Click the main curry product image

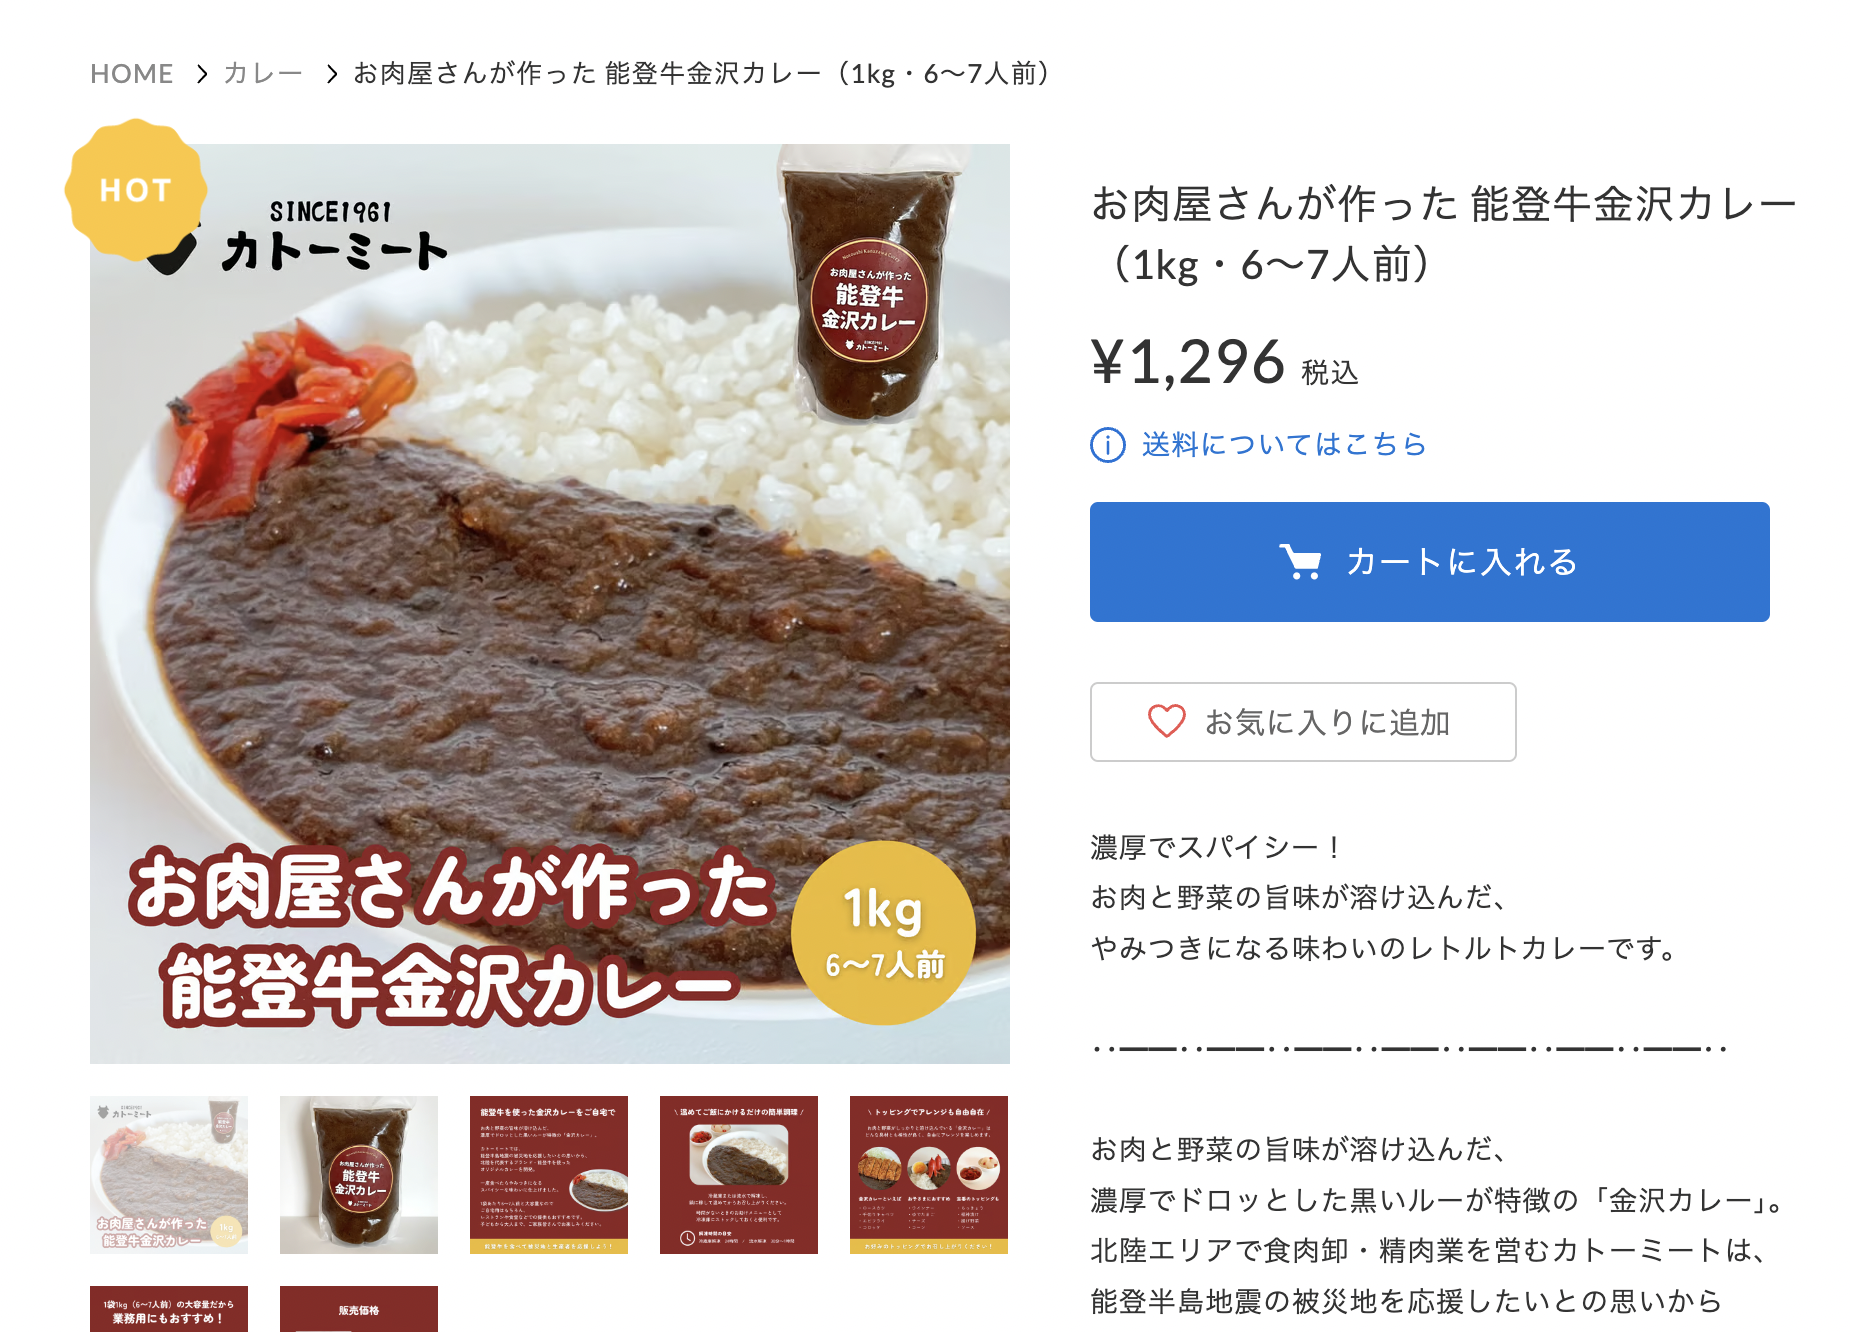tap(550, 604)
